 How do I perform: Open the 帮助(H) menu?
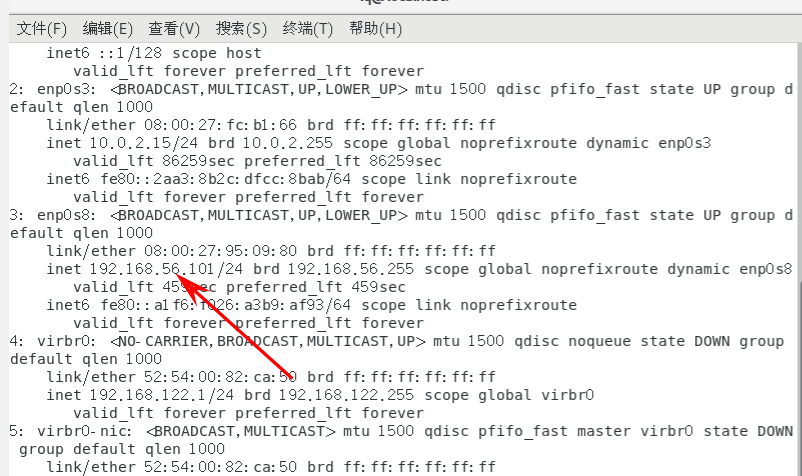tap(375, 29)
